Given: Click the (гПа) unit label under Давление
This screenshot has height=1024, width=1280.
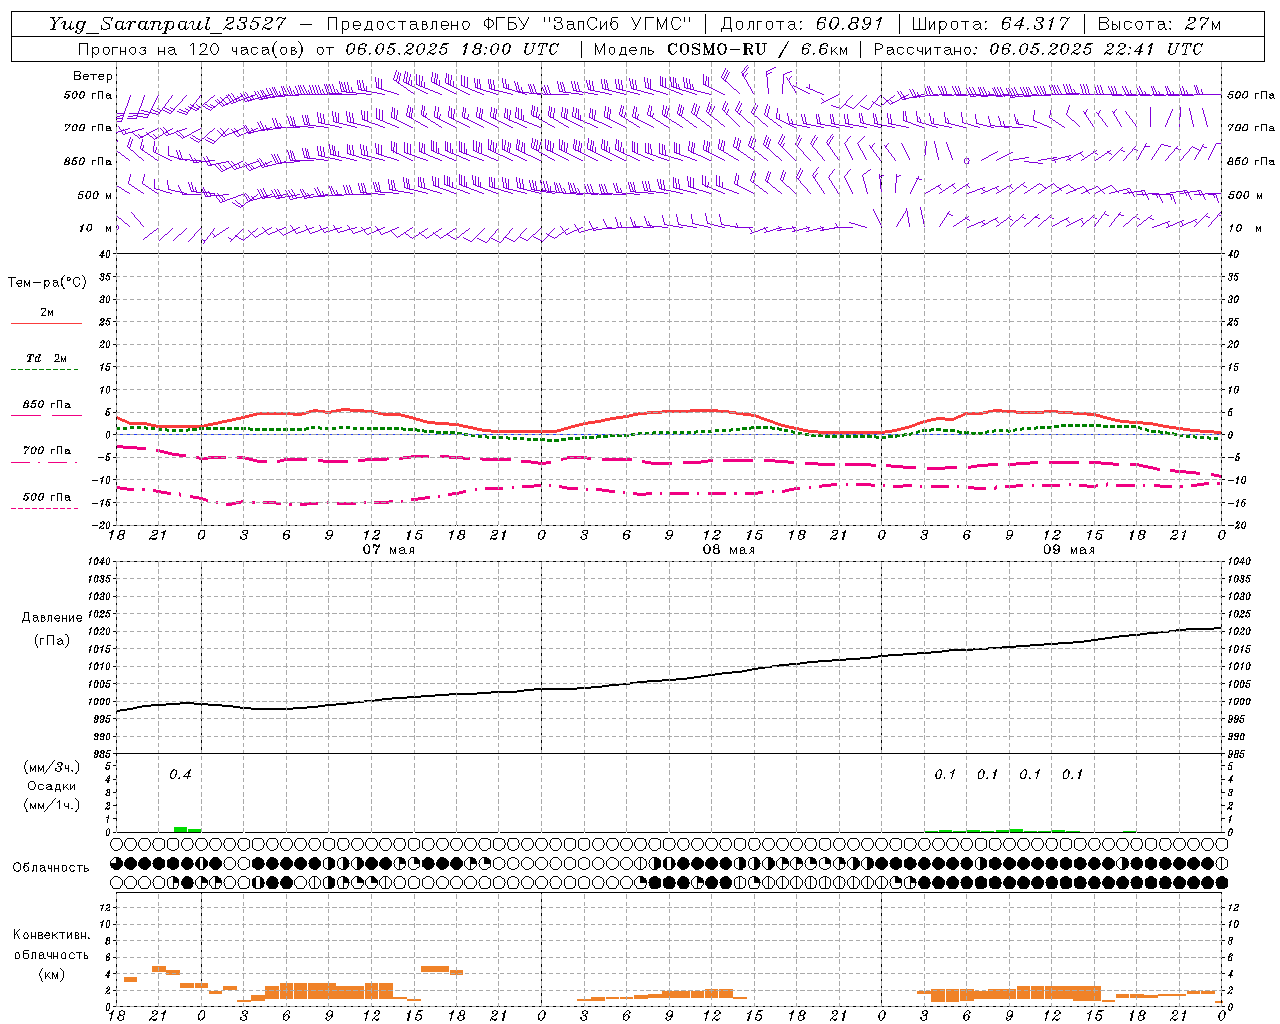Looking at the screenshot, I should click(x=52, y=640).
